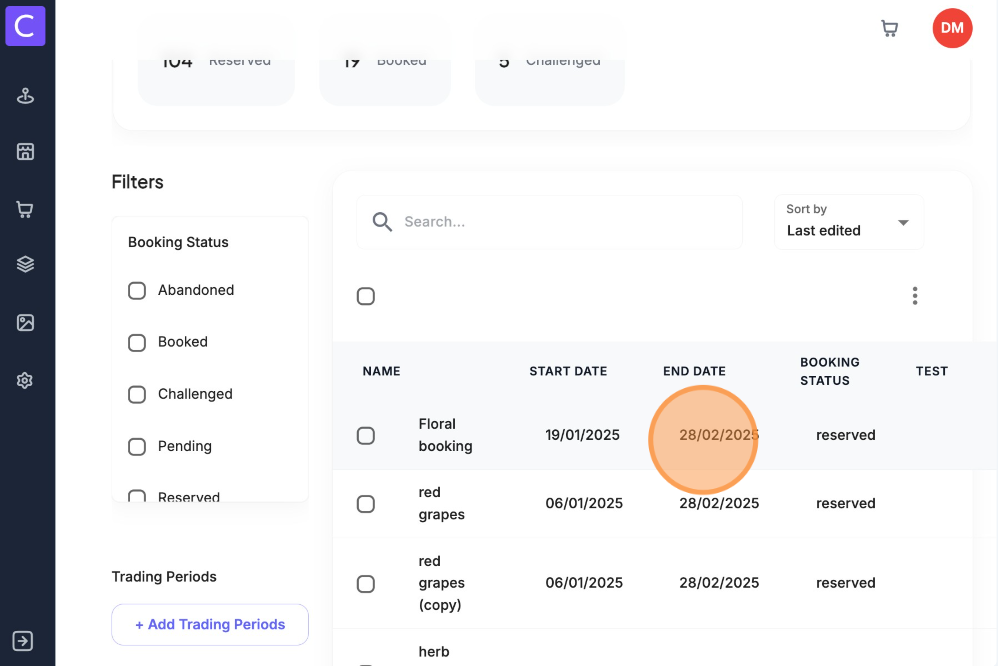
Task: Click the START DATE column header
Action: (x=568, y=371)
